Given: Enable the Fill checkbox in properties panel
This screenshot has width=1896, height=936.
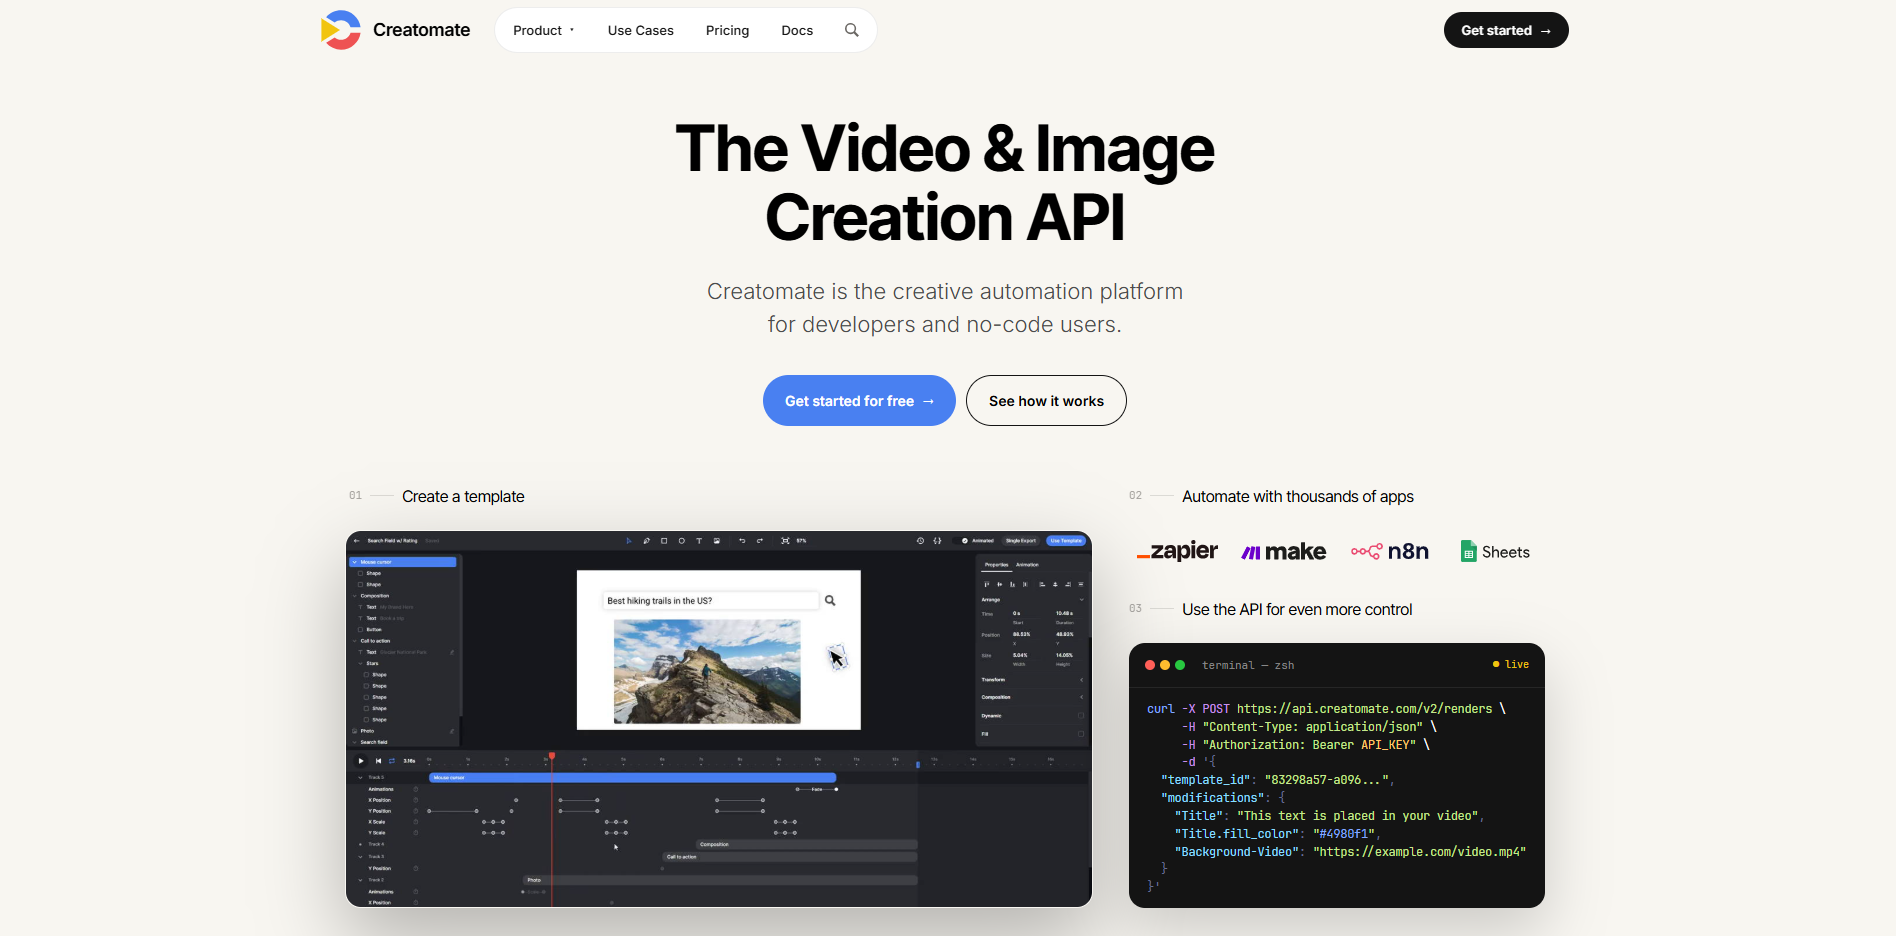Looking at the screenshot, I should tap(1081, 734).
